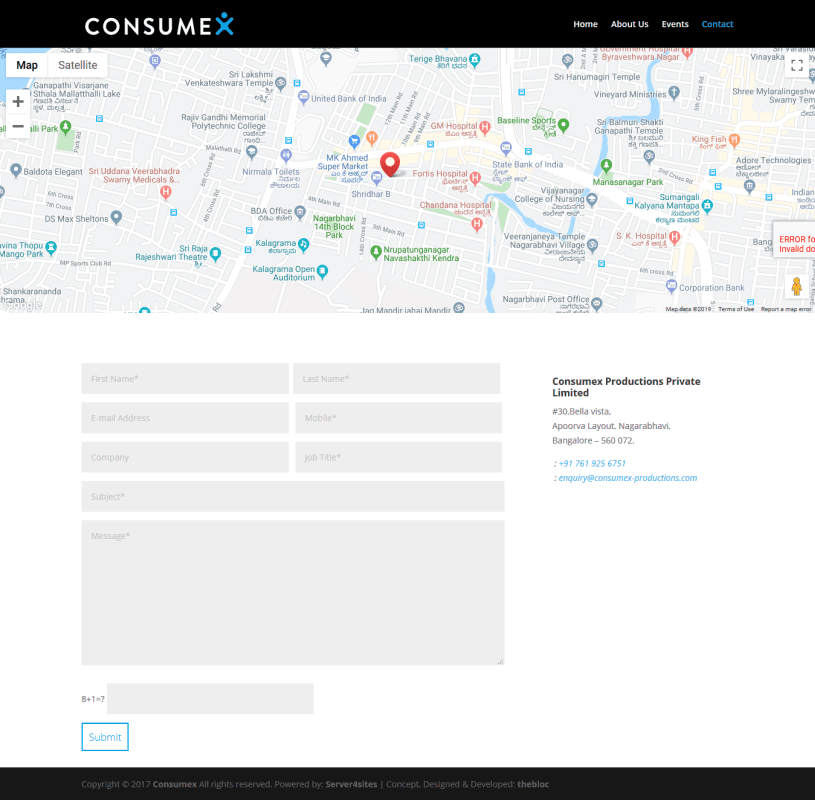815x800 pixels.
Task: Click the Manasanagar Park green marker
Action: [x=606, y=166]
